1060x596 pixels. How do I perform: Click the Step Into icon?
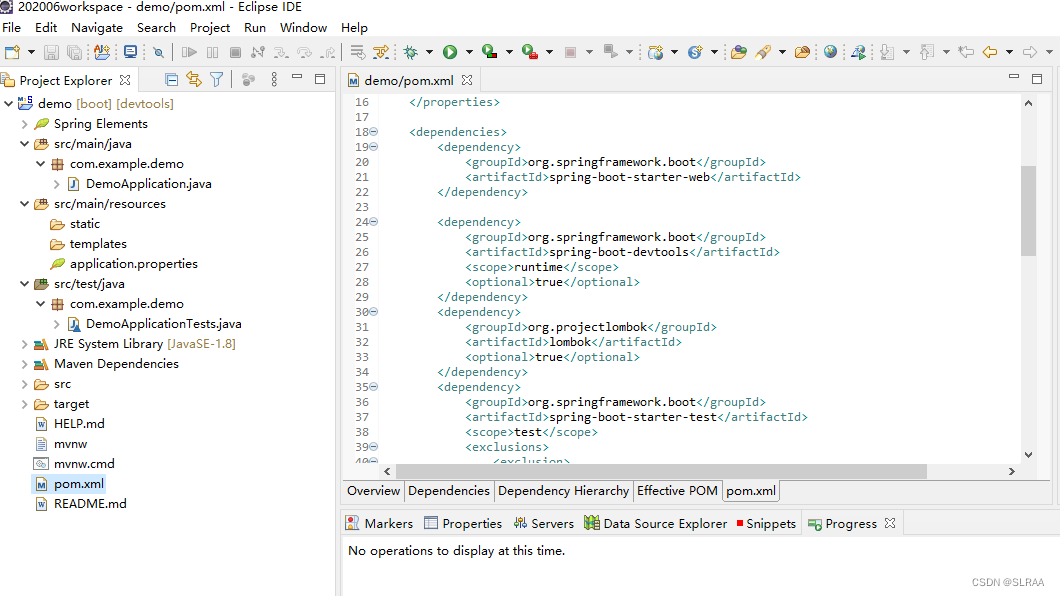pyautogui.click(x=281, y=52)
